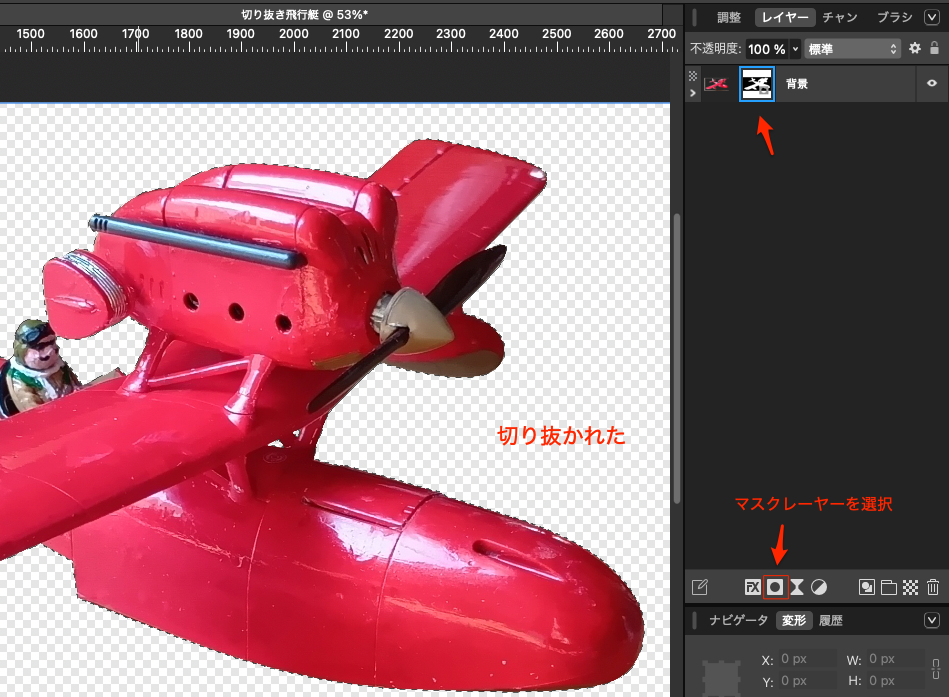Click the Mask Layer icon
The image size is (949, 697).
775,587
